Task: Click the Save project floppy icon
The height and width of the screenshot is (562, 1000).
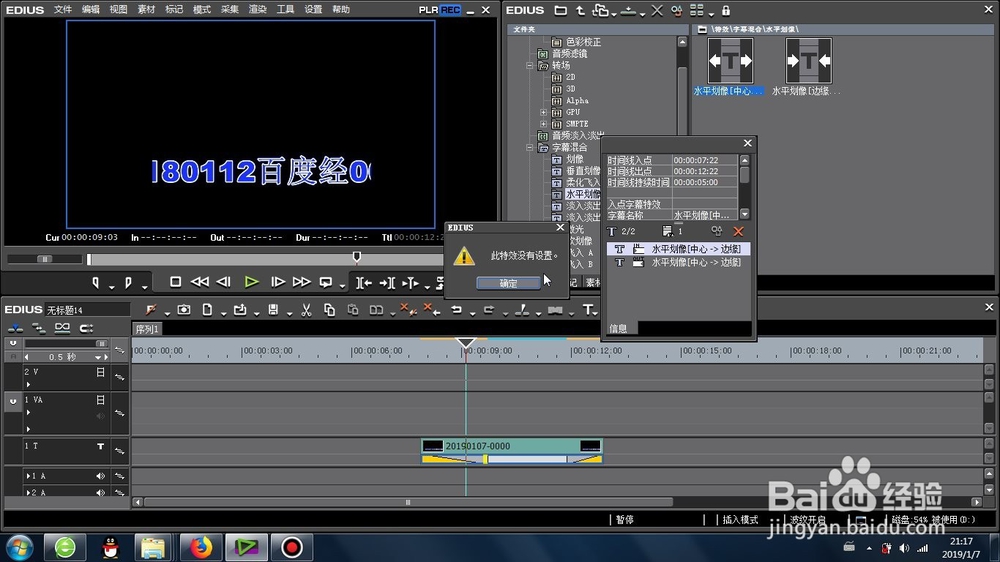Action: tap(273, 310)
